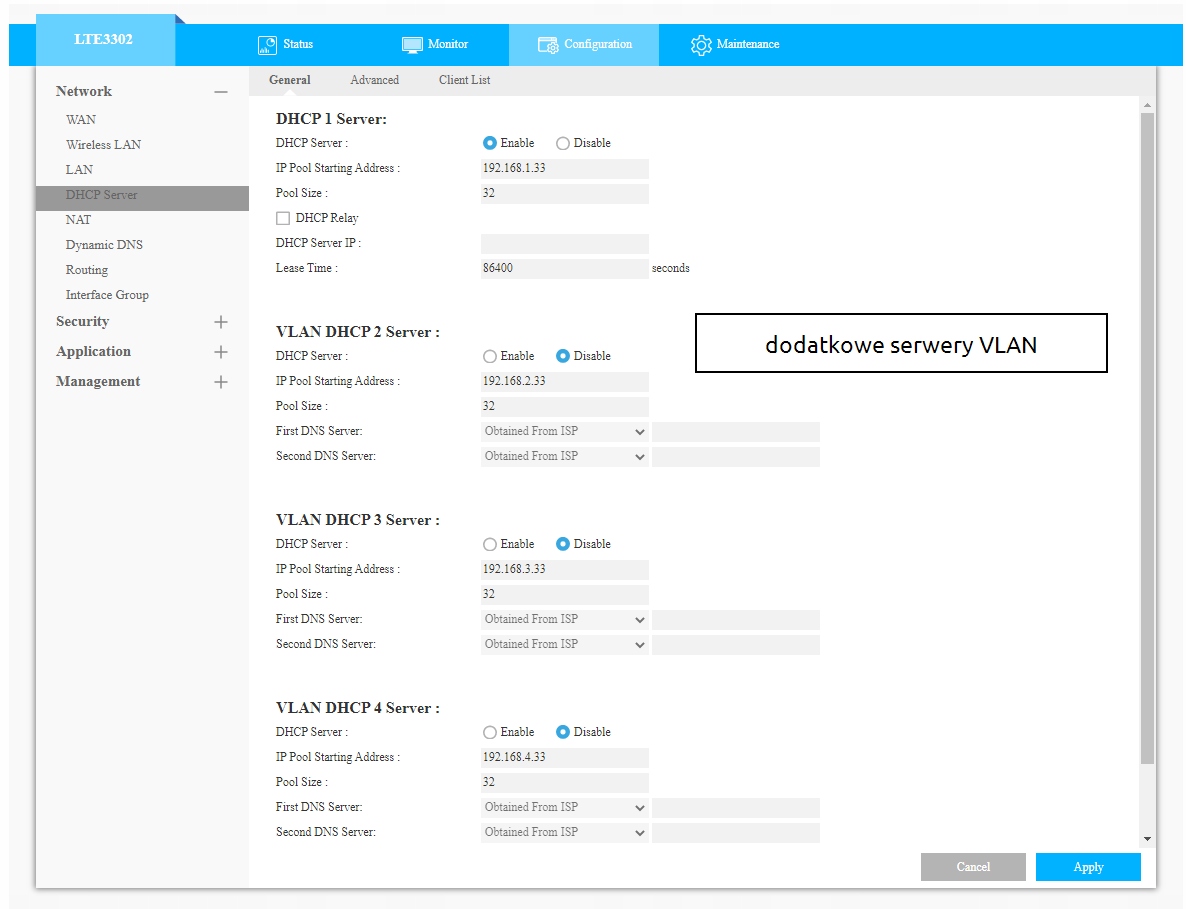
Task: Collapse the Network section minus icon
Action: tap(221, 92)
